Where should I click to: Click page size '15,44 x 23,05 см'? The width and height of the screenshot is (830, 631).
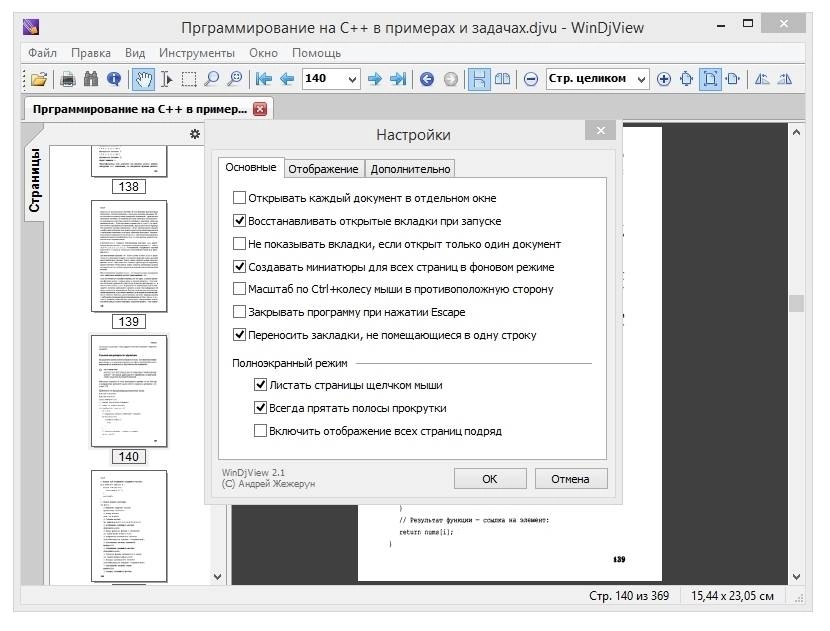pos(732,596)
